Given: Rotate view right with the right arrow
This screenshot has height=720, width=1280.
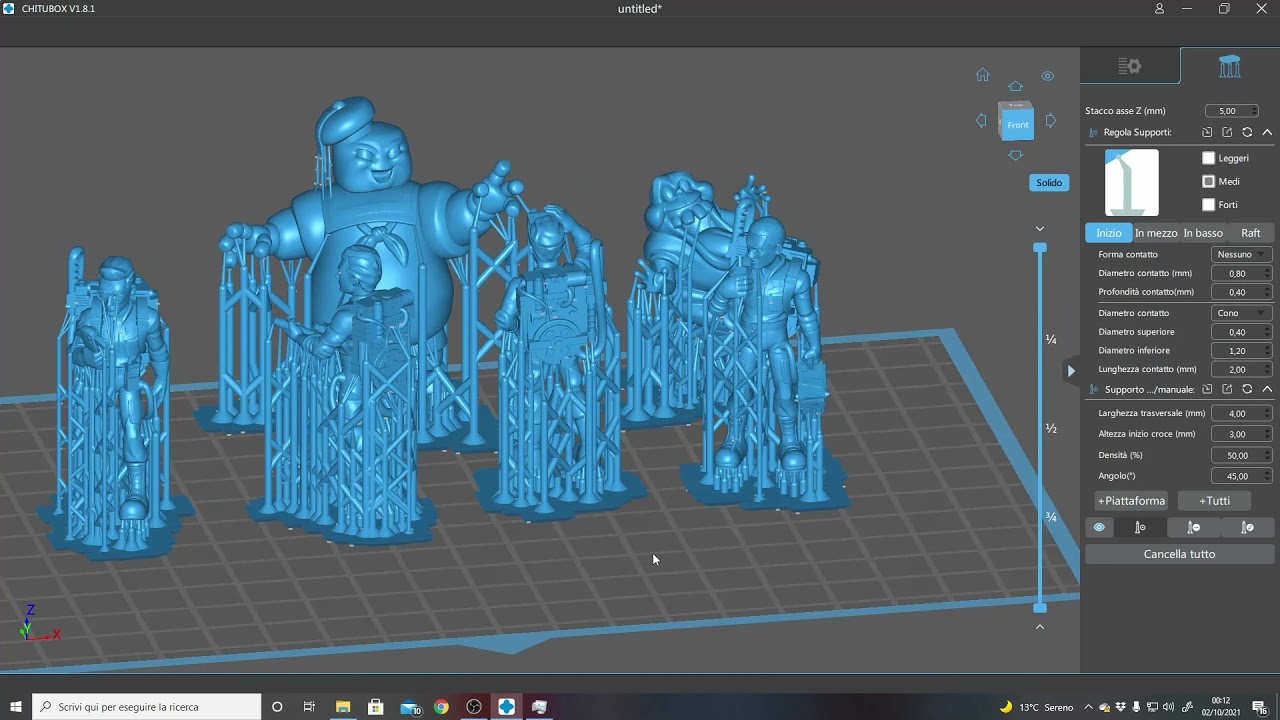Looking at the screenshot, I should point(1050,121).
